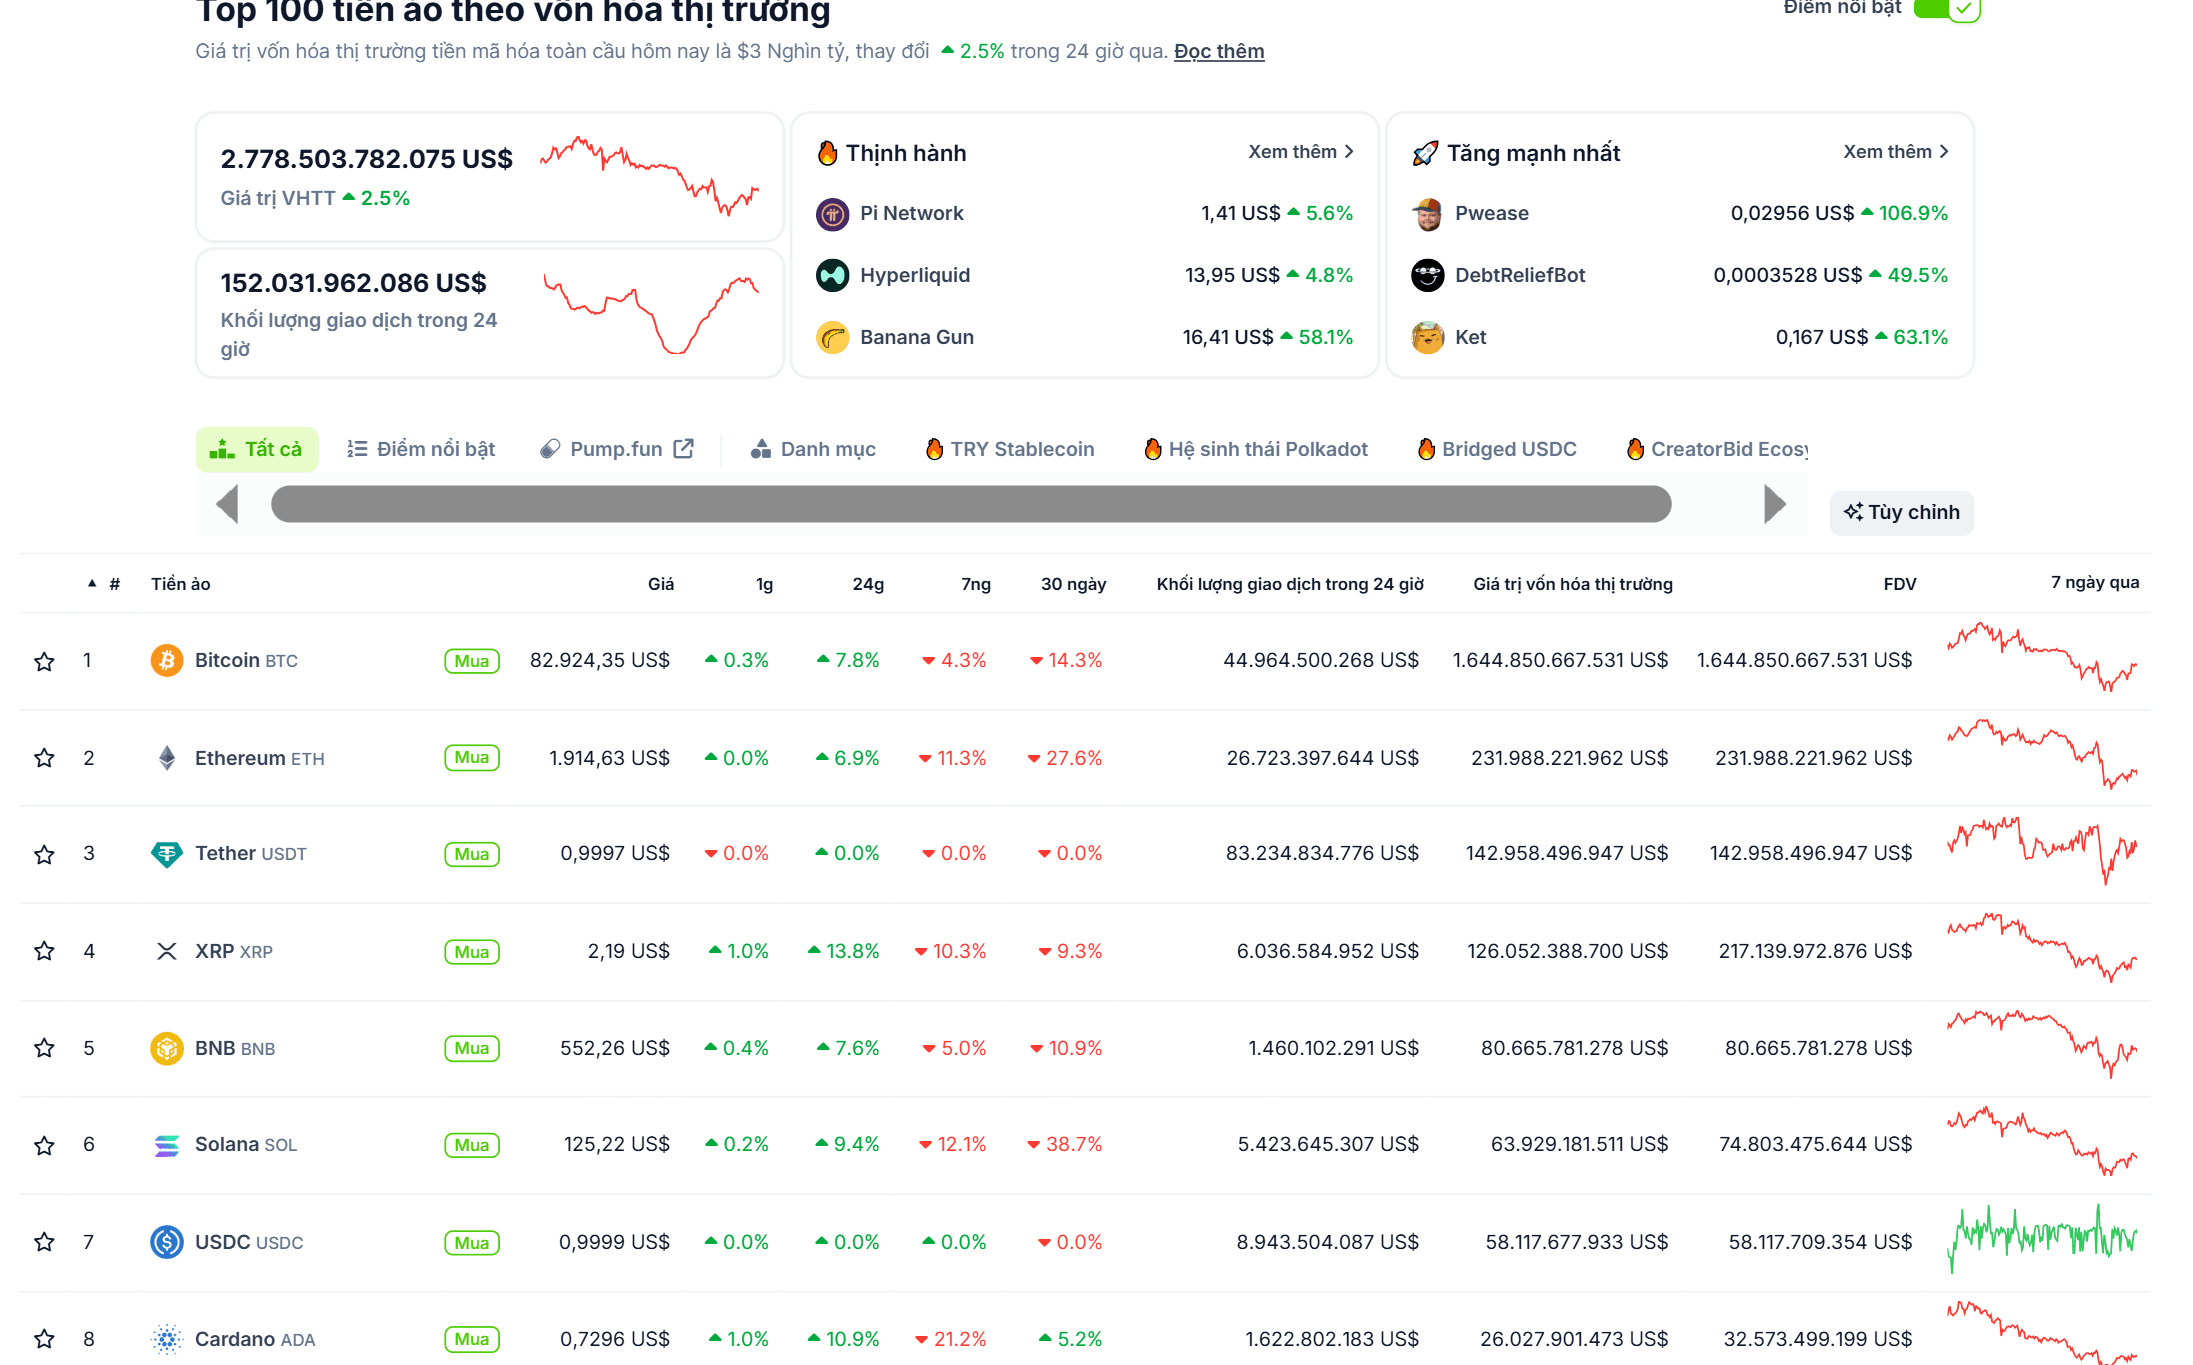Sort by 30 ngày column header
Image resolution: width=2193 pixels, height=1365 pixels.
pos(1073,584)
